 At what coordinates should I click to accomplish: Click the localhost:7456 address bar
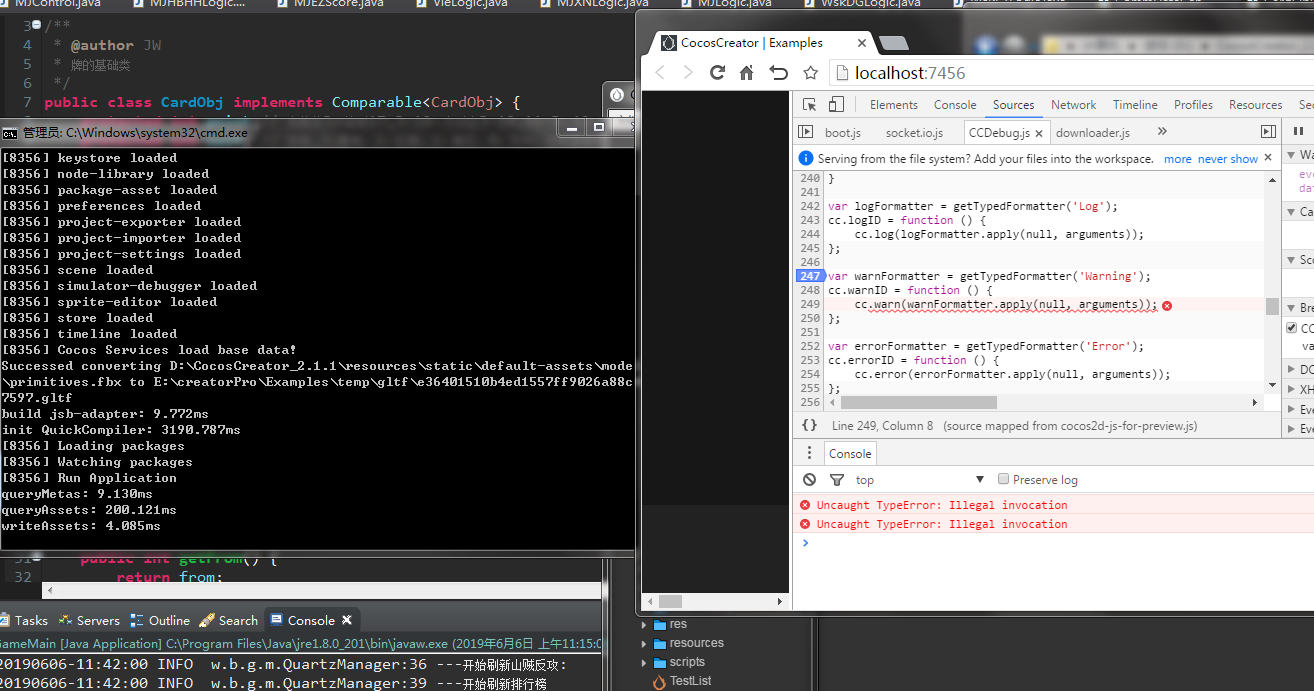pos(1000,73)
